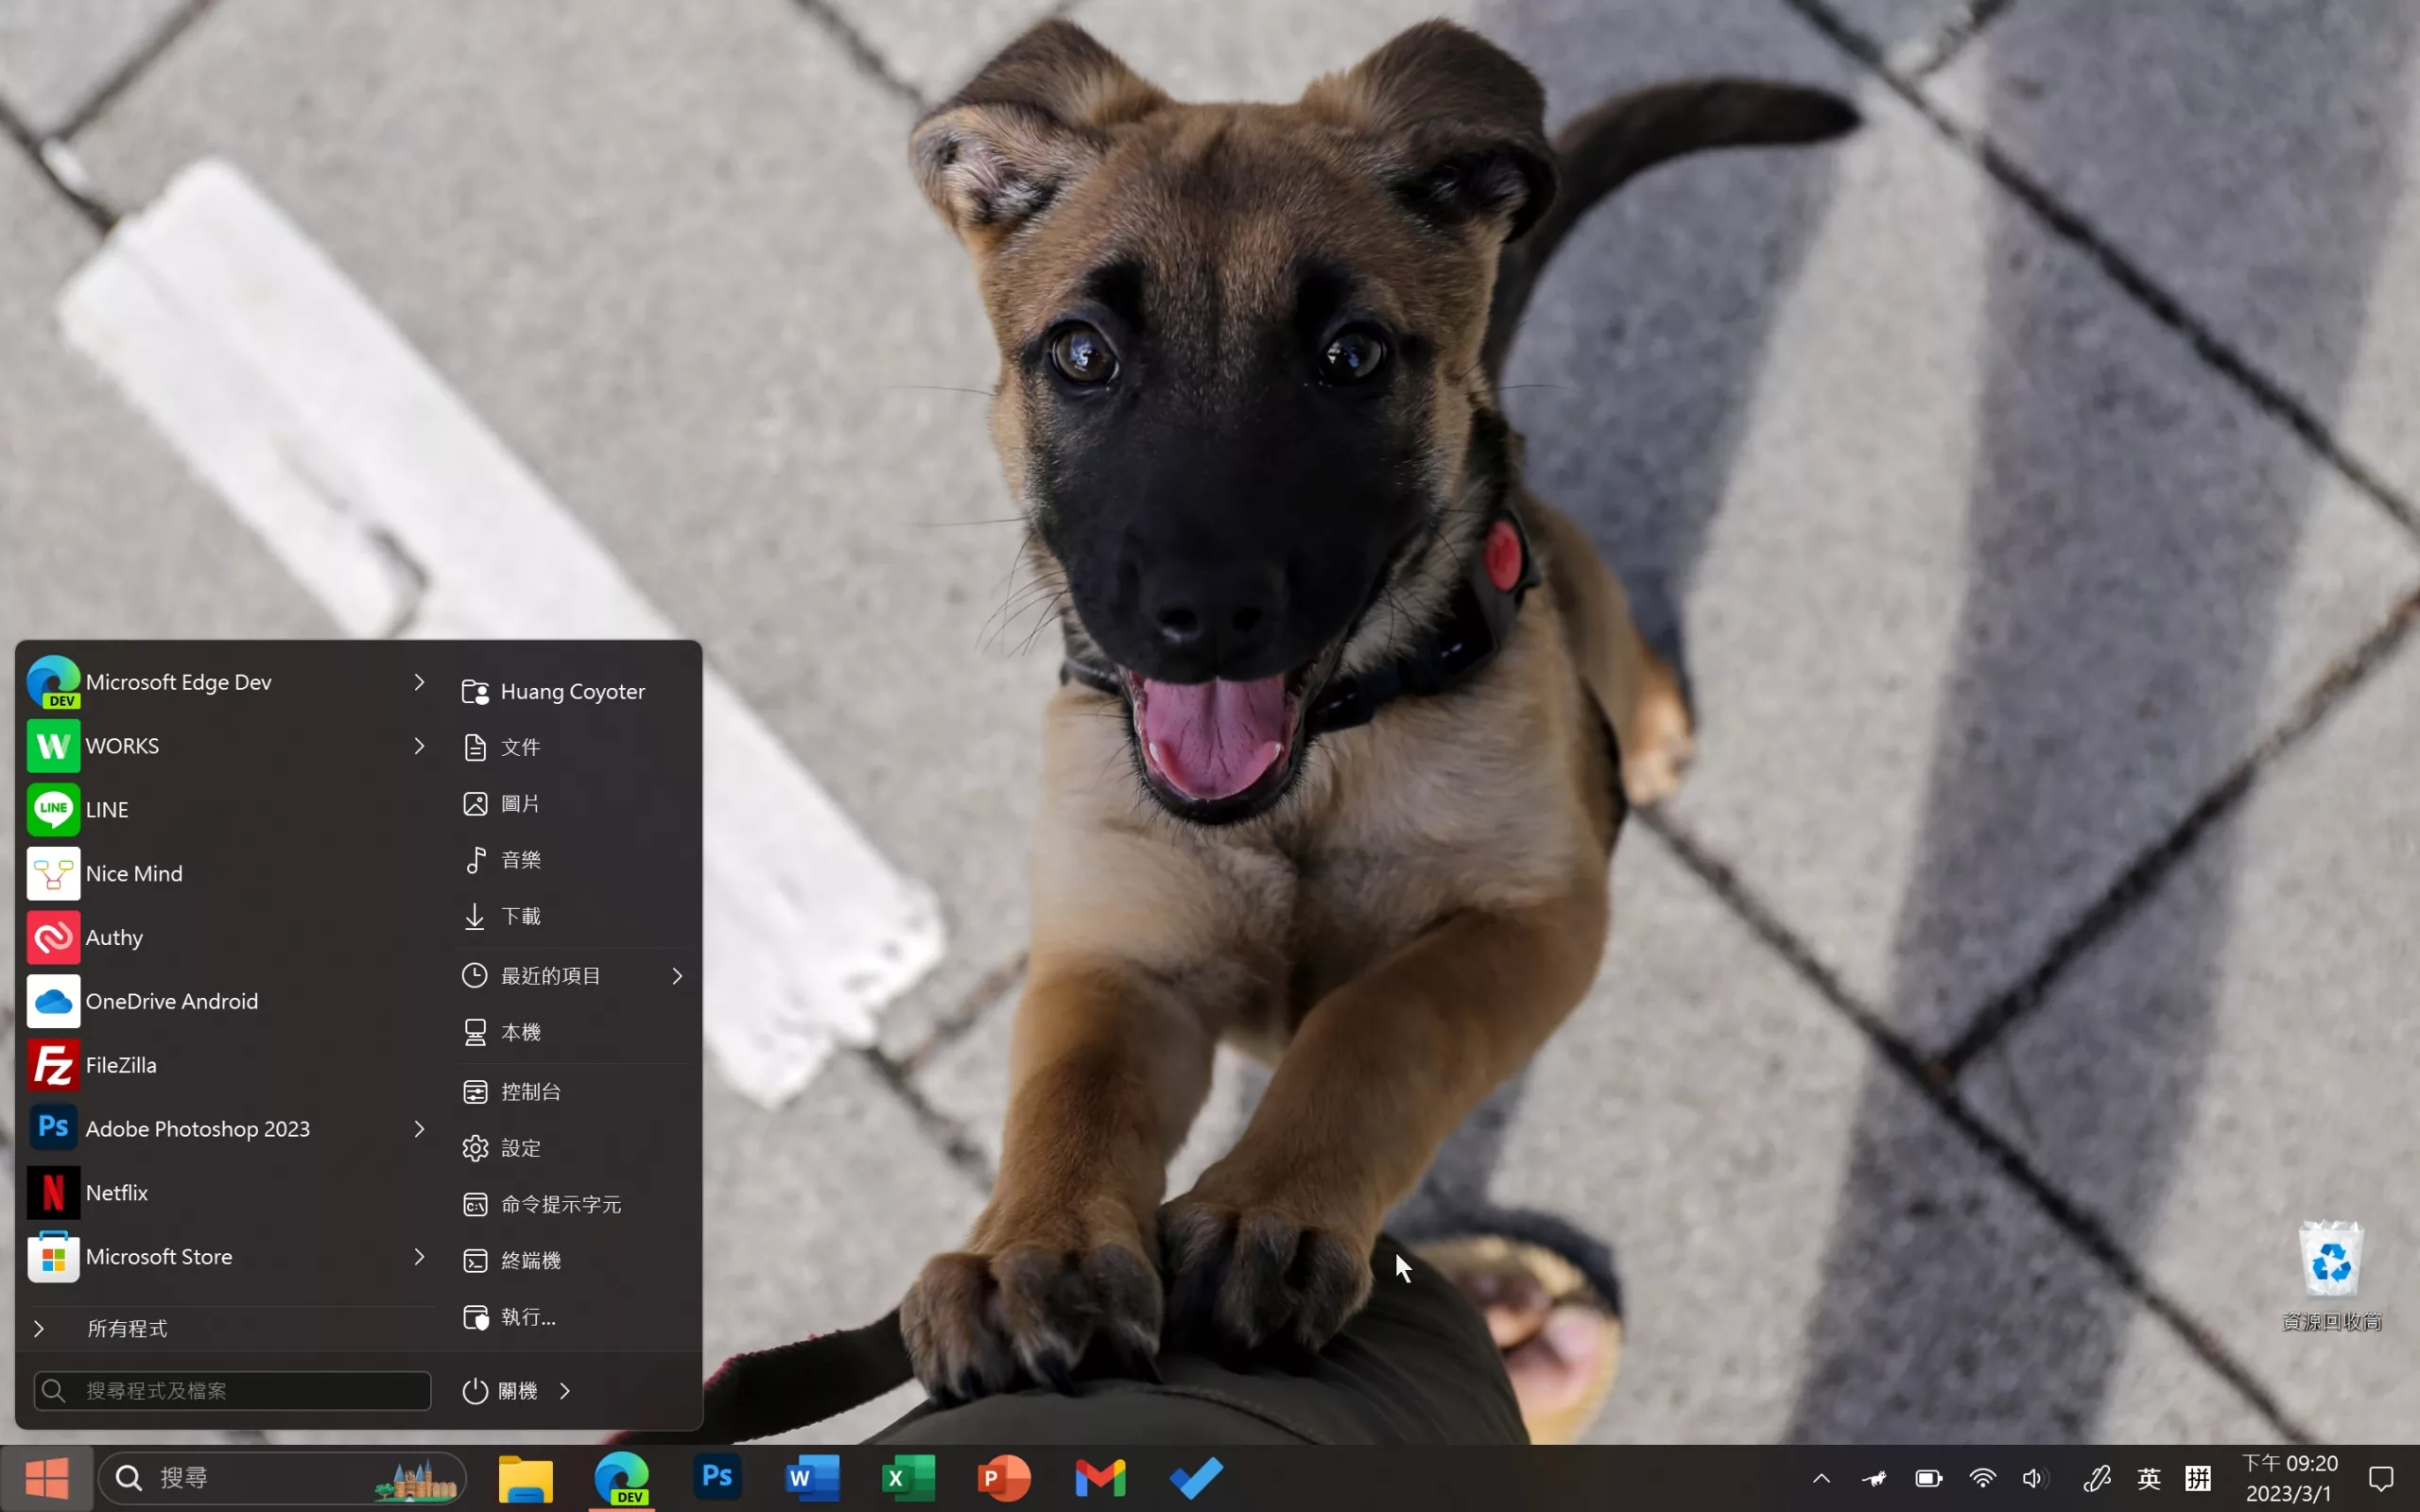Expand Microsoft Store submenu arrow
The height and width of the screenshot is (1512, 2420).
(x=419, y=1257)
